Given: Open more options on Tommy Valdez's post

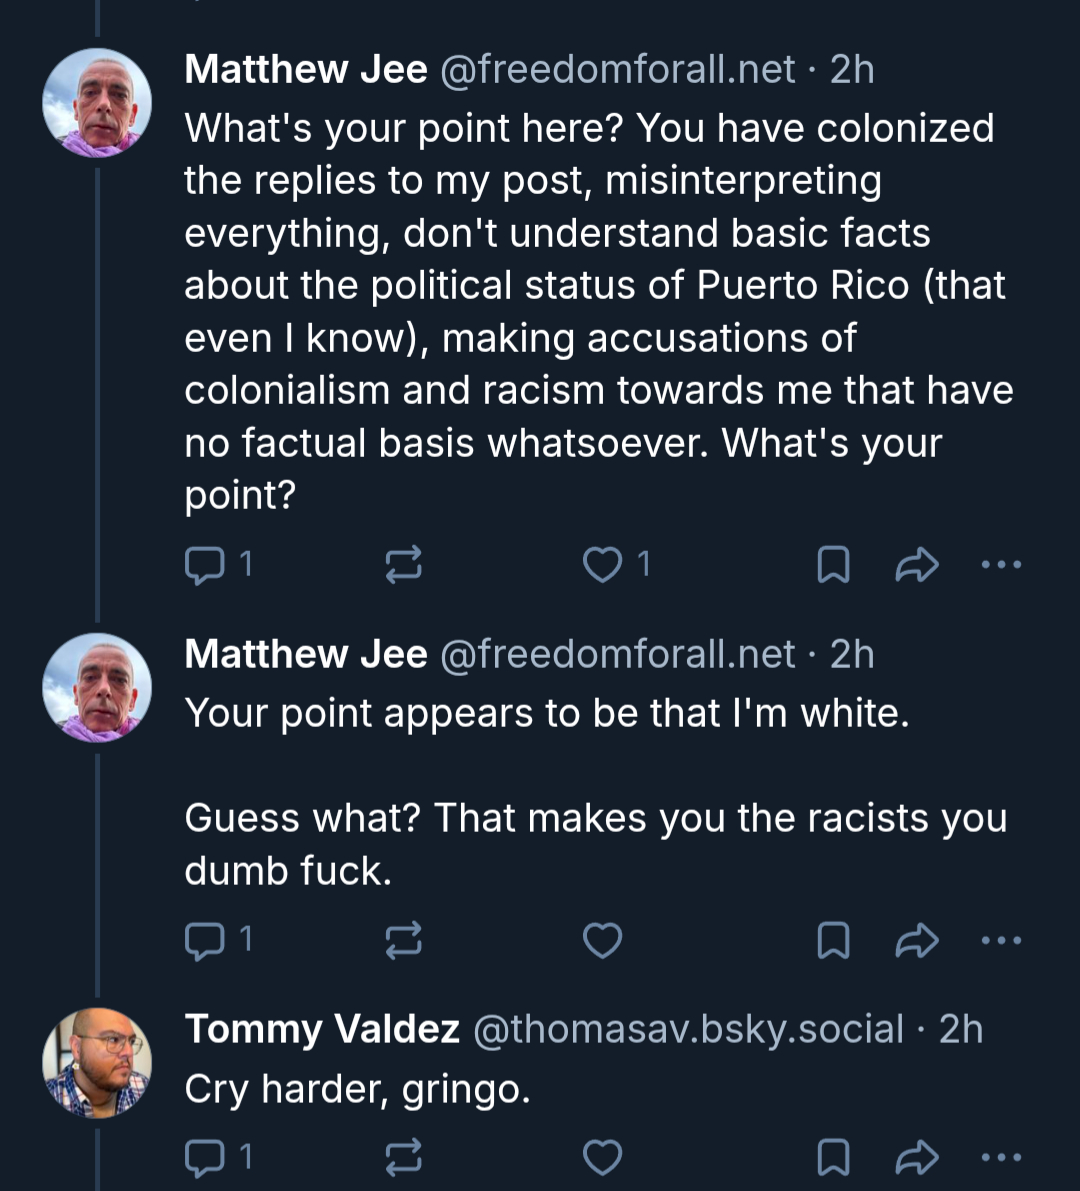Looking at the screenshot, I should click(1001, 1157).
